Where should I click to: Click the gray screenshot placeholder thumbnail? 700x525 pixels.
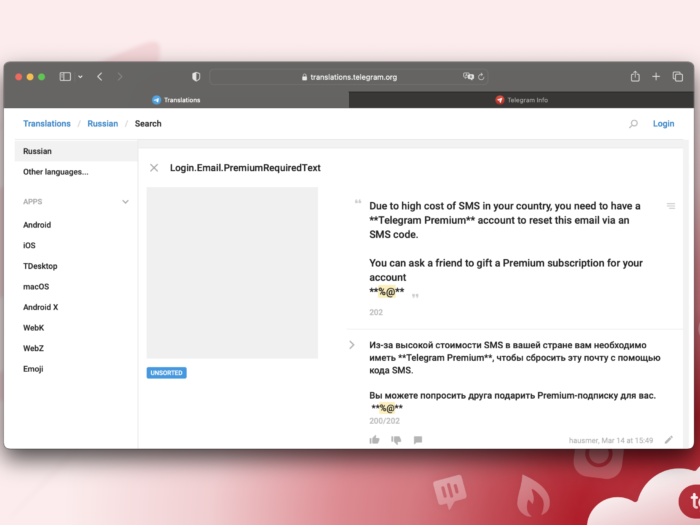232,273
